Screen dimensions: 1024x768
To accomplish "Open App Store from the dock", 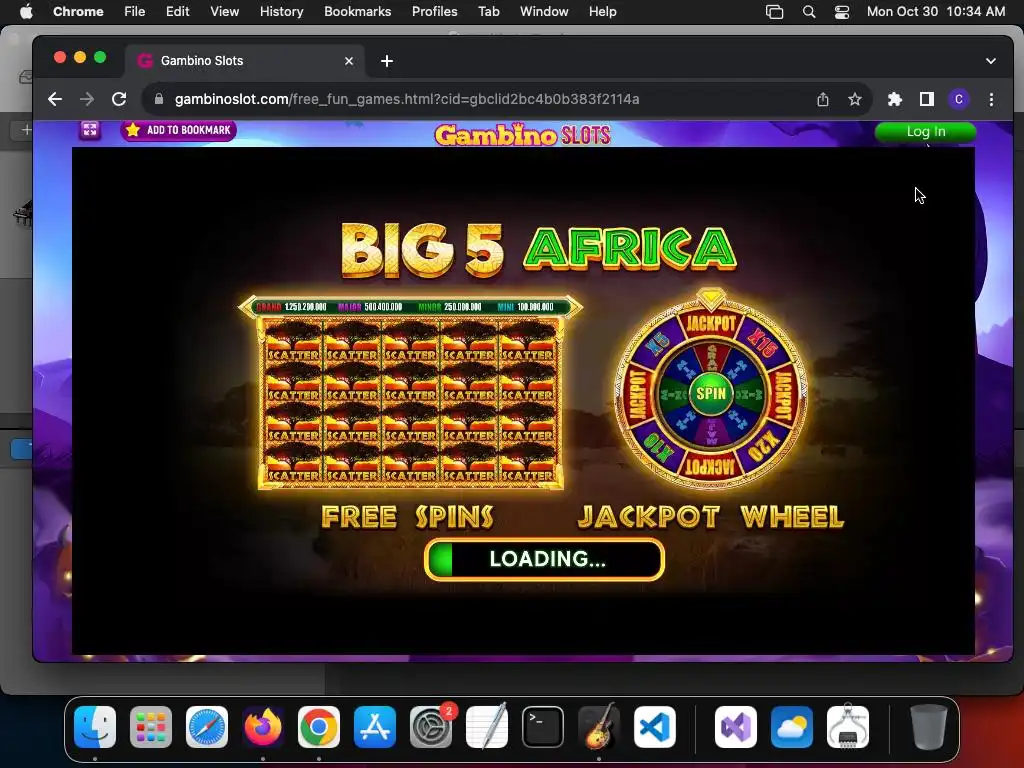I will (375, 727).
